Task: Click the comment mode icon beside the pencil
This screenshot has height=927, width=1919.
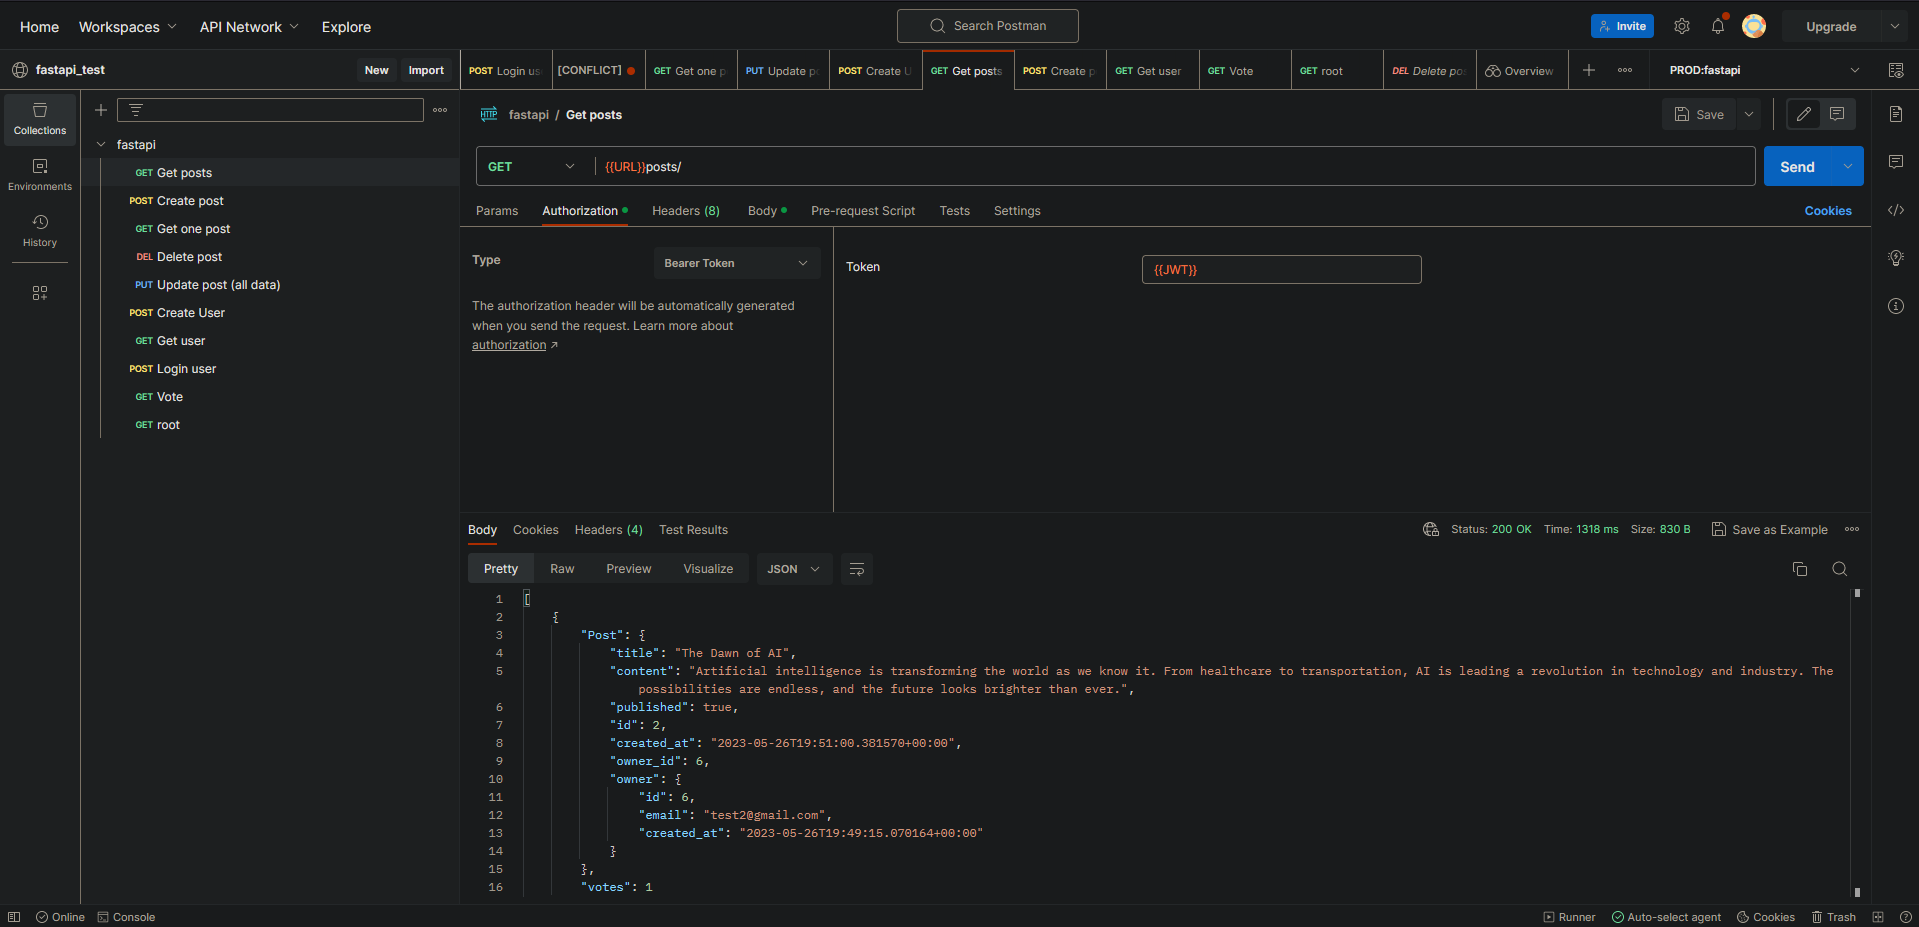Action: click(1837, 114)
